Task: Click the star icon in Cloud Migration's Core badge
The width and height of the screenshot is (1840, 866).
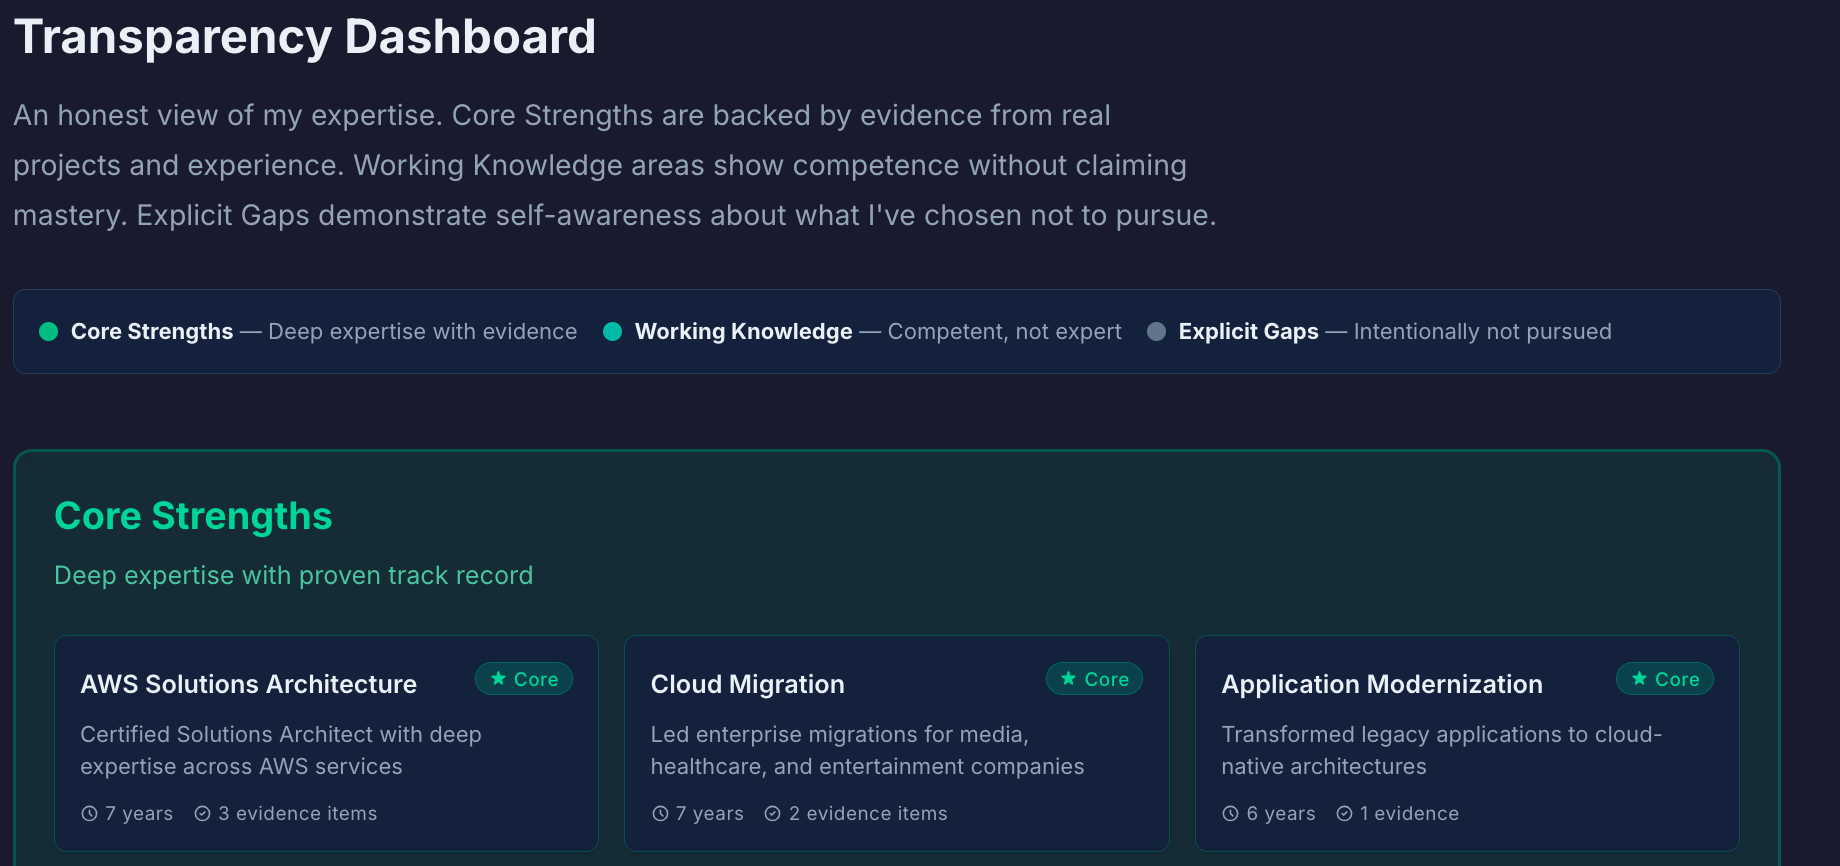Action: point(1068,679)
